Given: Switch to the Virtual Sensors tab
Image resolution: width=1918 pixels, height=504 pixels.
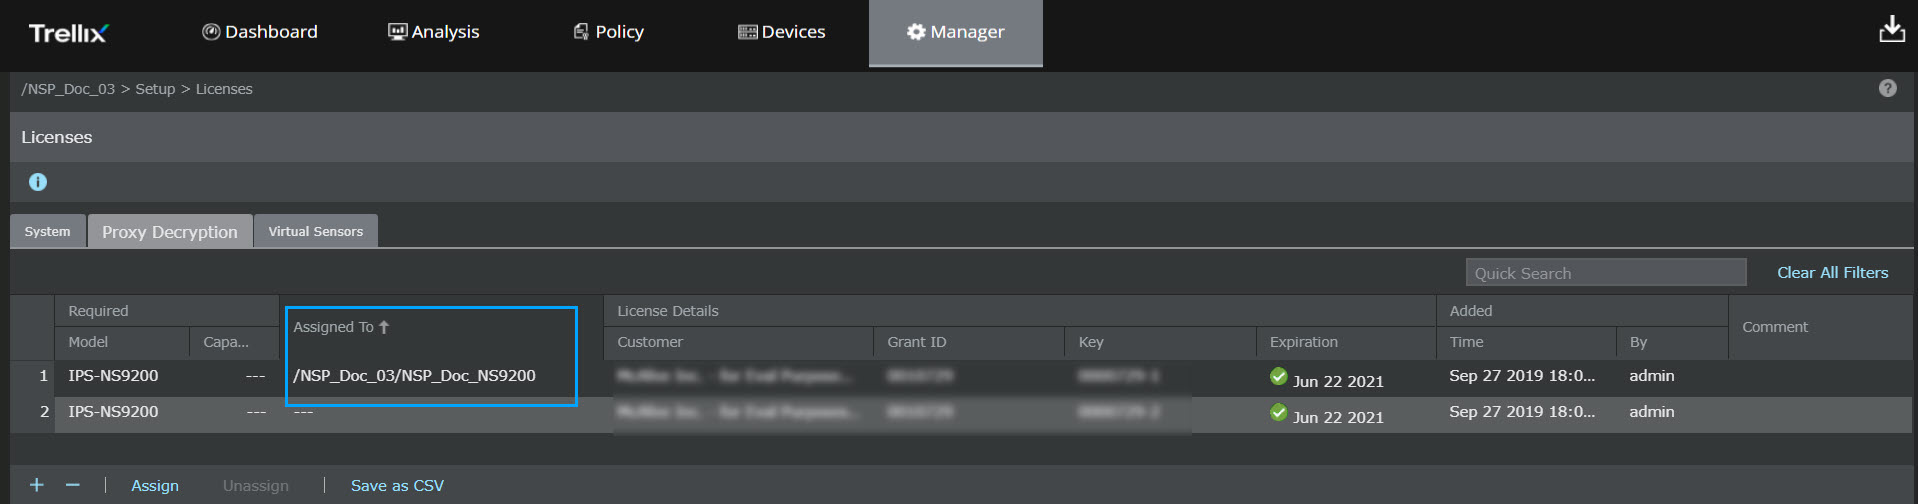Looking at the screenshot, I should [x=316, y=231].
